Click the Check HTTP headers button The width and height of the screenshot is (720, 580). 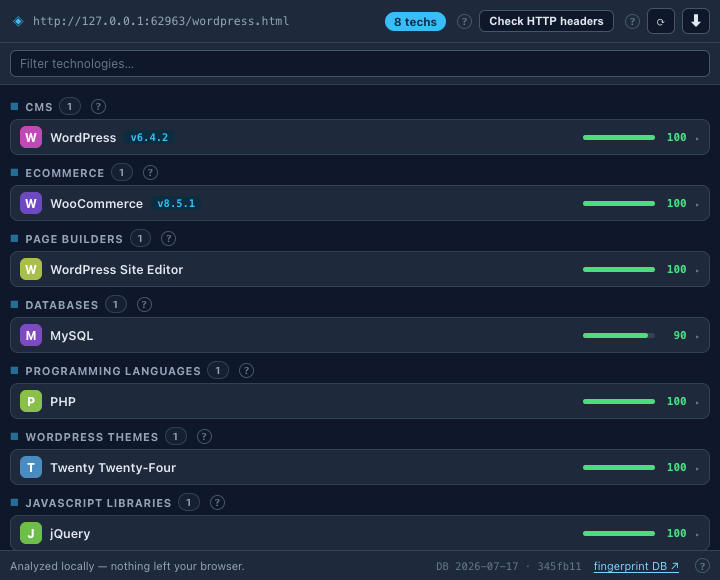(x=546, y=21)
